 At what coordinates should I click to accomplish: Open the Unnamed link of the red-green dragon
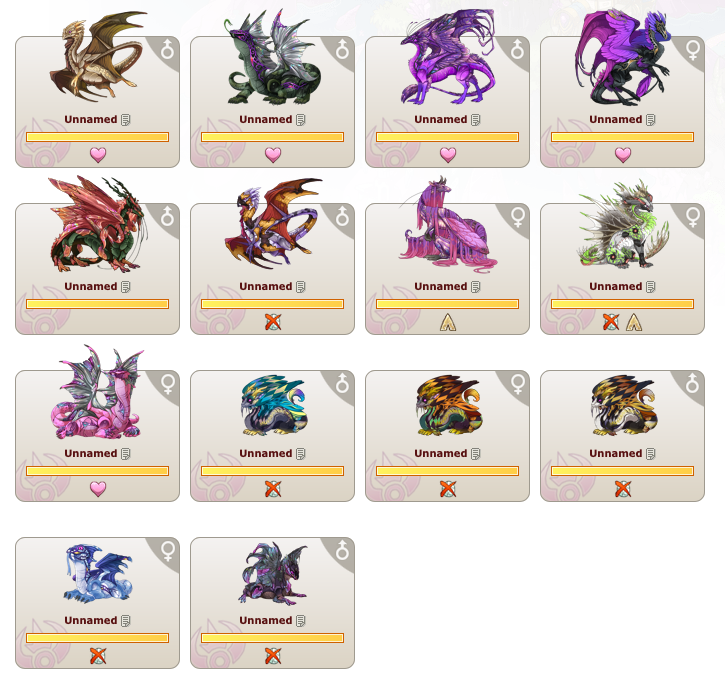pos(91,287)
